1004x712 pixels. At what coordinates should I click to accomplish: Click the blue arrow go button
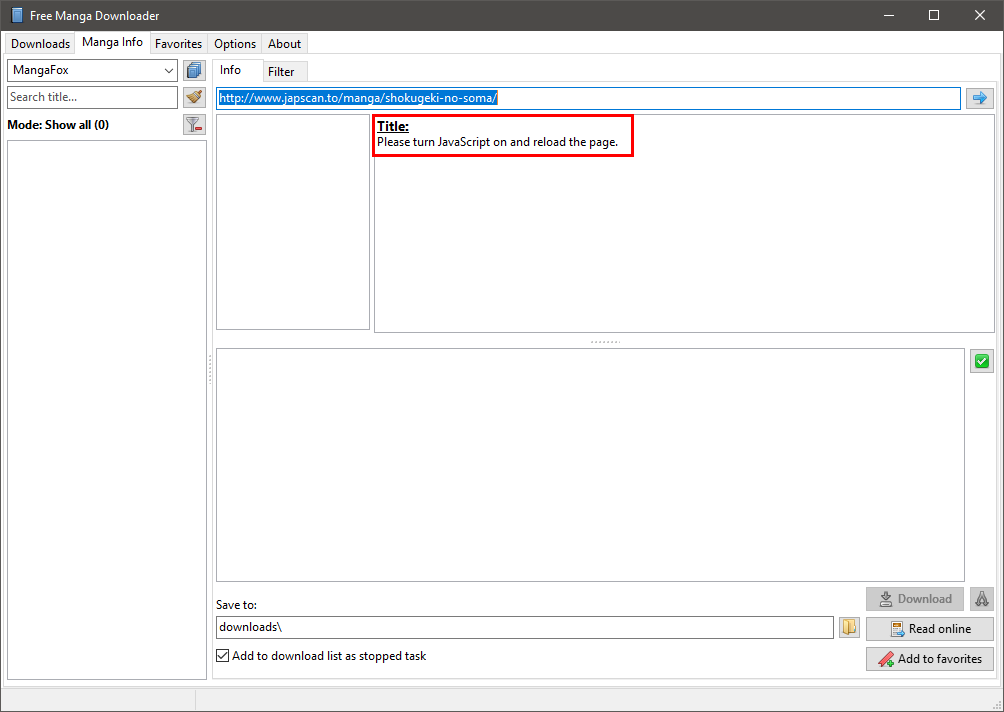point(980,98)
